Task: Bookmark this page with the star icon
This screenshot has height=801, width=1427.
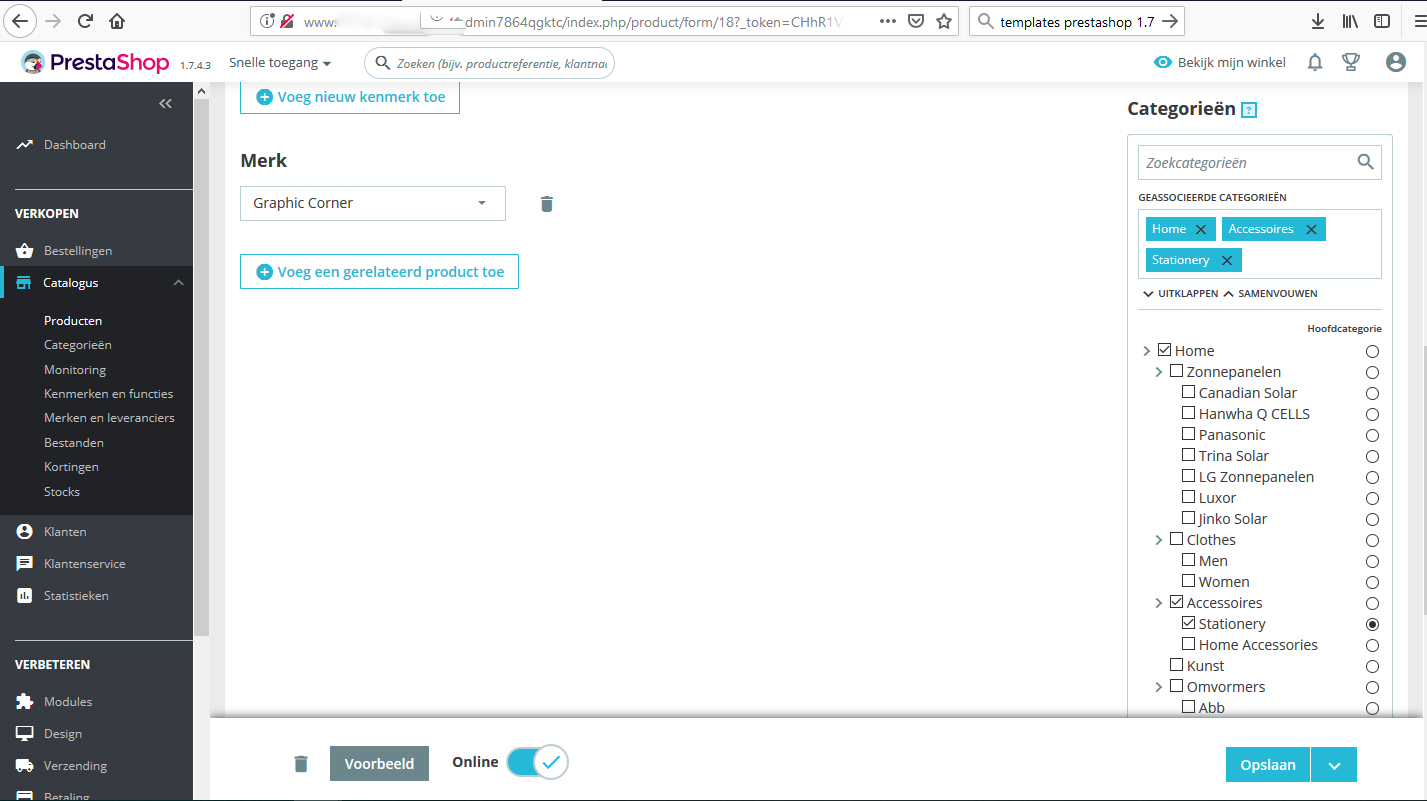Action: 943,21
